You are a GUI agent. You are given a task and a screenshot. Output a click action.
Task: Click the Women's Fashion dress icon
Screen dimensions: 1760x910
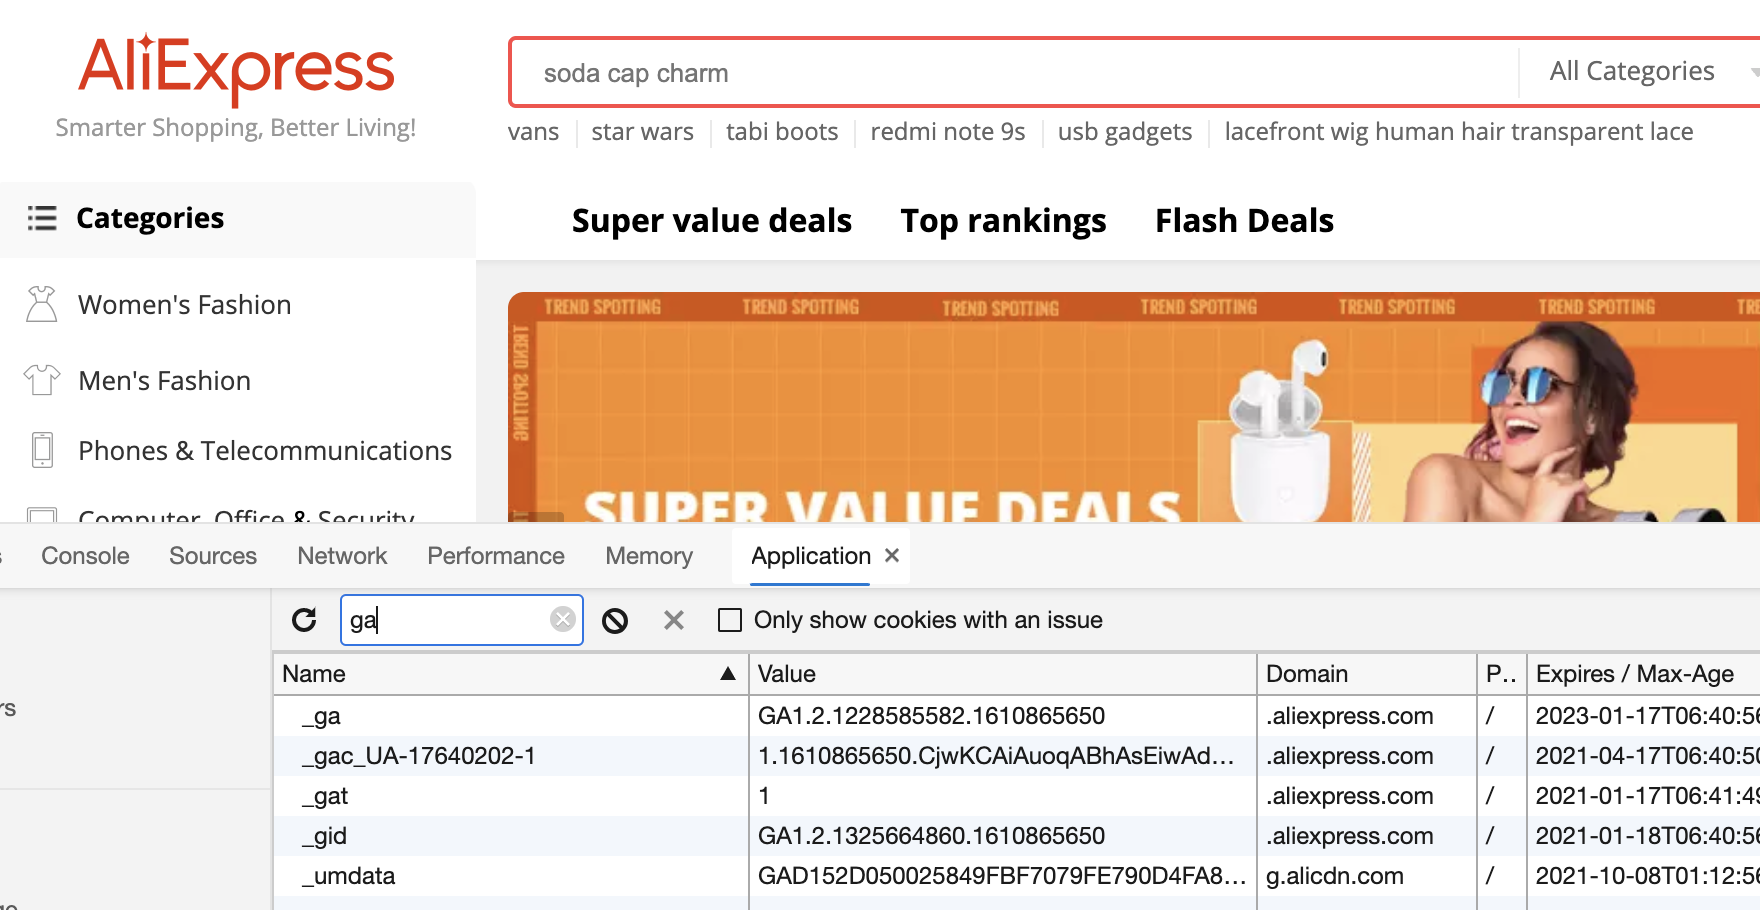(42, 304)
